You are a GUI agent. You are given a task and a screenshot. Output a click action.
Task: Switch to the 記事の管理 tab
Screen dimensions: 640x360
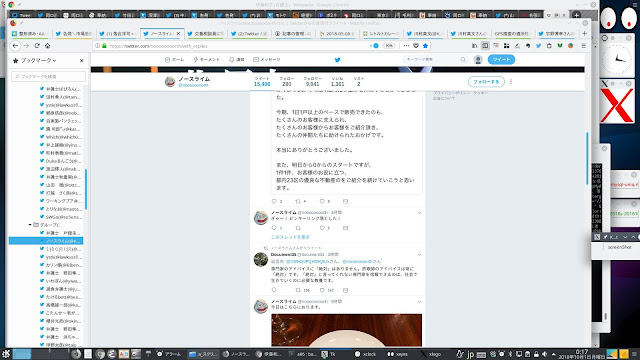coord(293,33)
